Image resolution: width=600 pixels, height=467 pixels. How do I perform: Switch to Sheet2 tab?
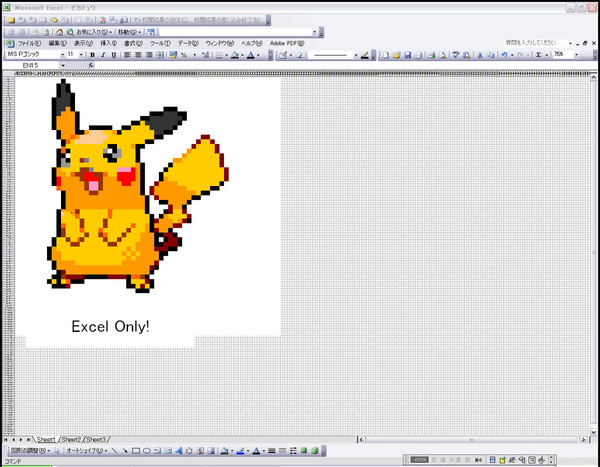[x=72, y=439]
